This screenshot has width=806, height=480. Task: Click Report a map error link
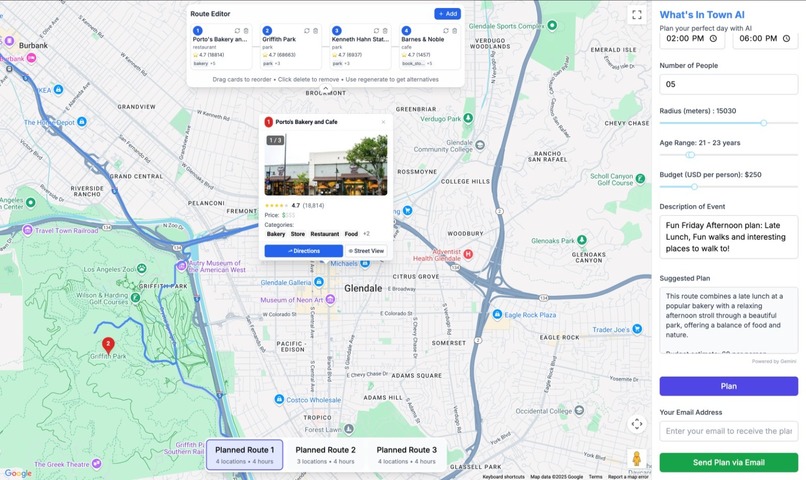tap(628, 477)
